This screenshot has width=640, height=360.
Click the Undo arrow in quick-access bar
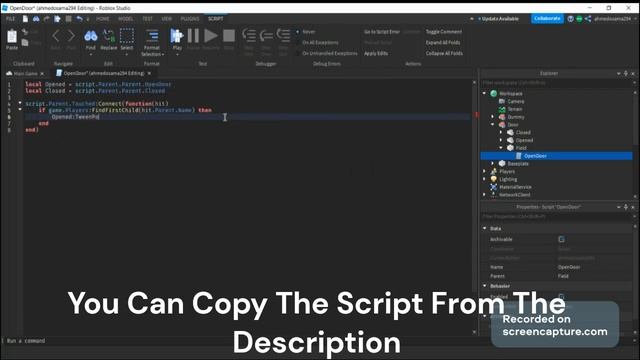click(80, 19)
